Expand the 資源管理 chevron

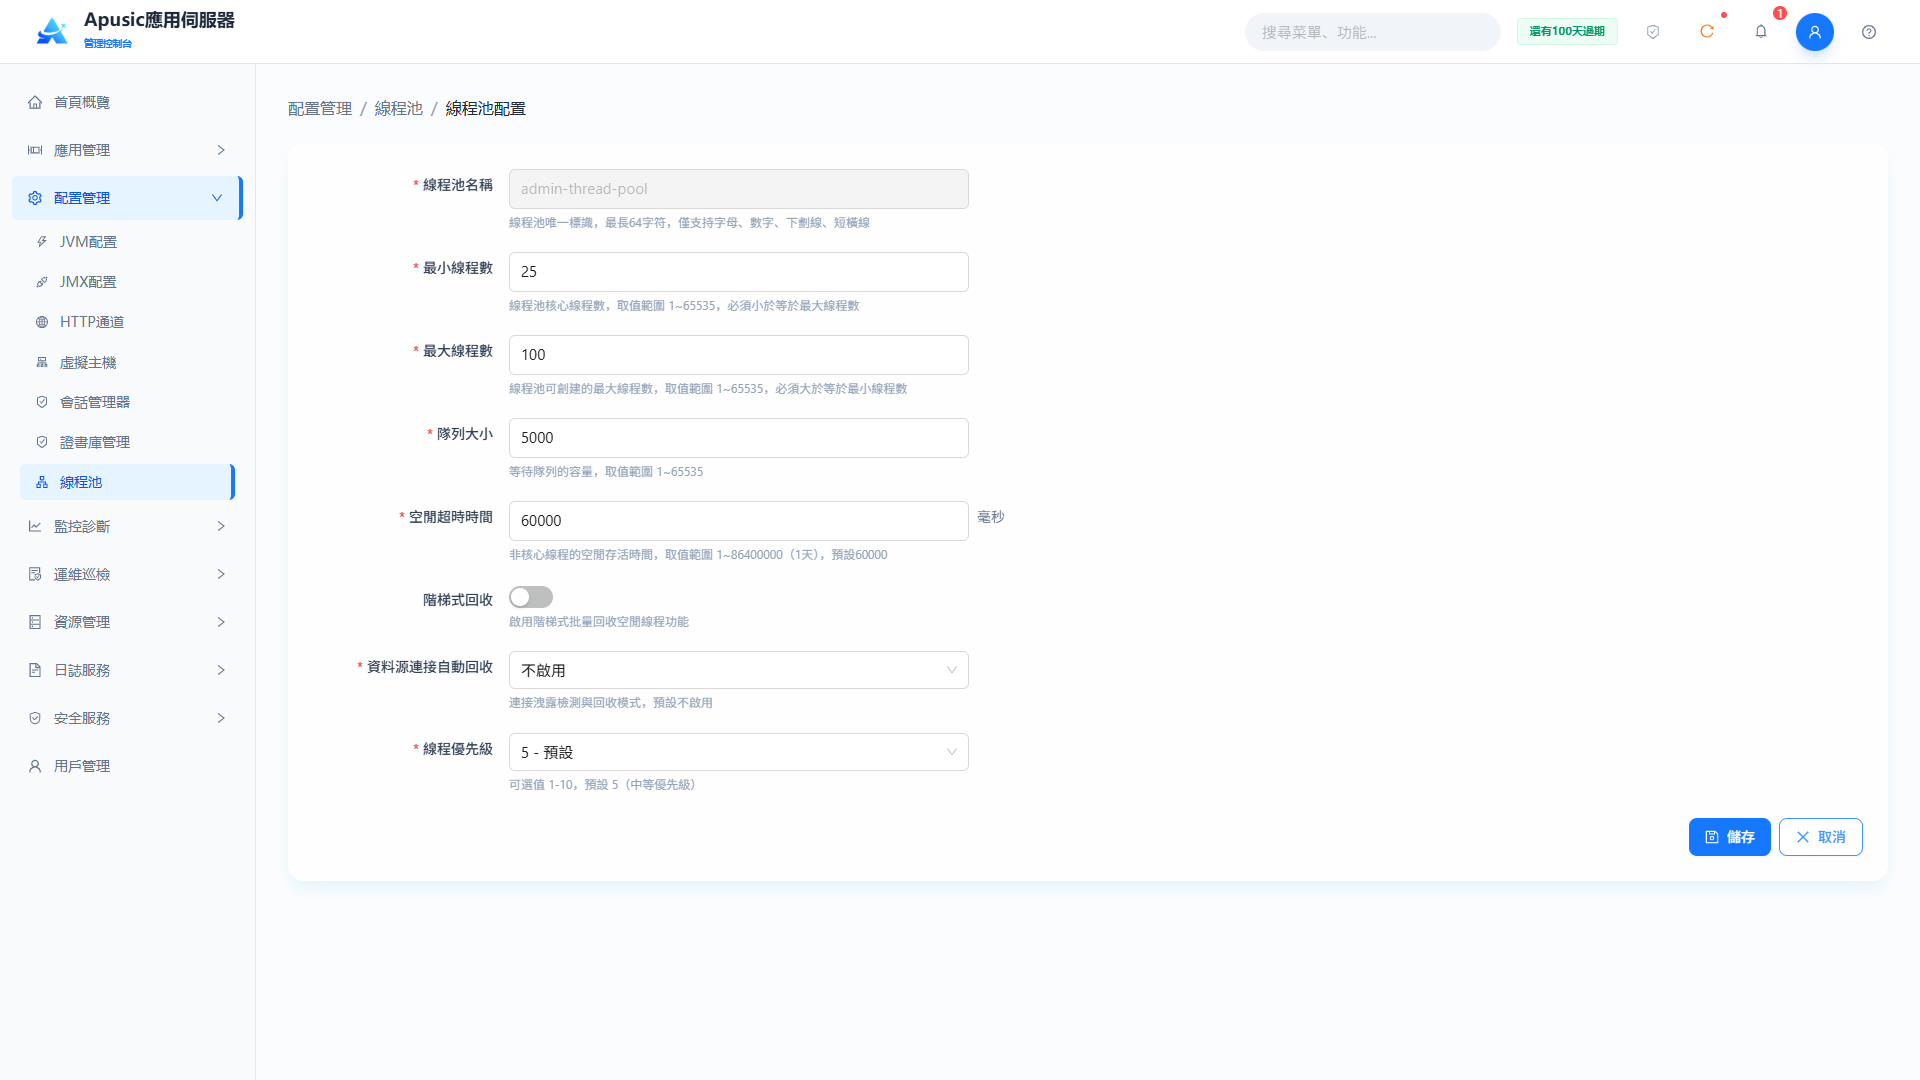(x=221, y=622)
